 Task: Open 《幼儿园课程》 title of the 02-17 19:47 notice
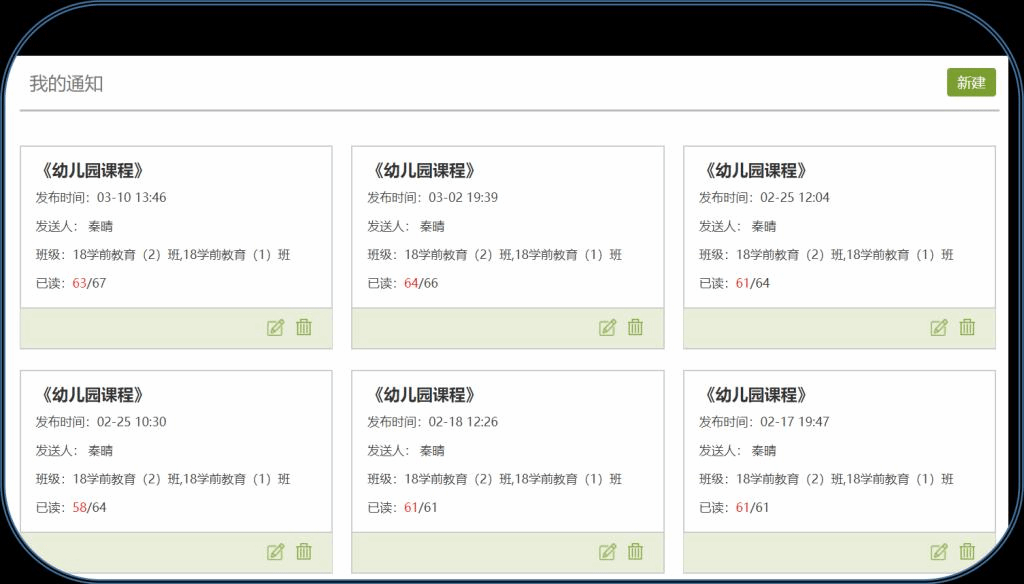click(x=754, y=395)
